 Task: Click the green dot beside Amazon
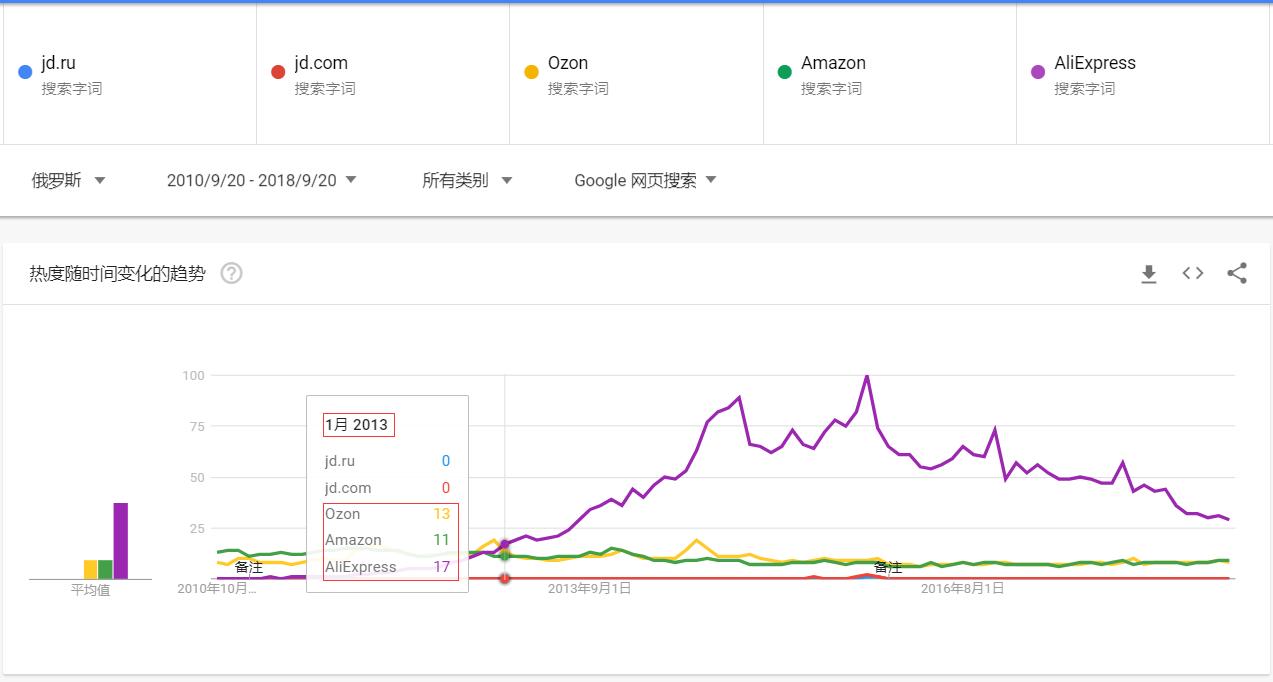[x=784, y=72]
